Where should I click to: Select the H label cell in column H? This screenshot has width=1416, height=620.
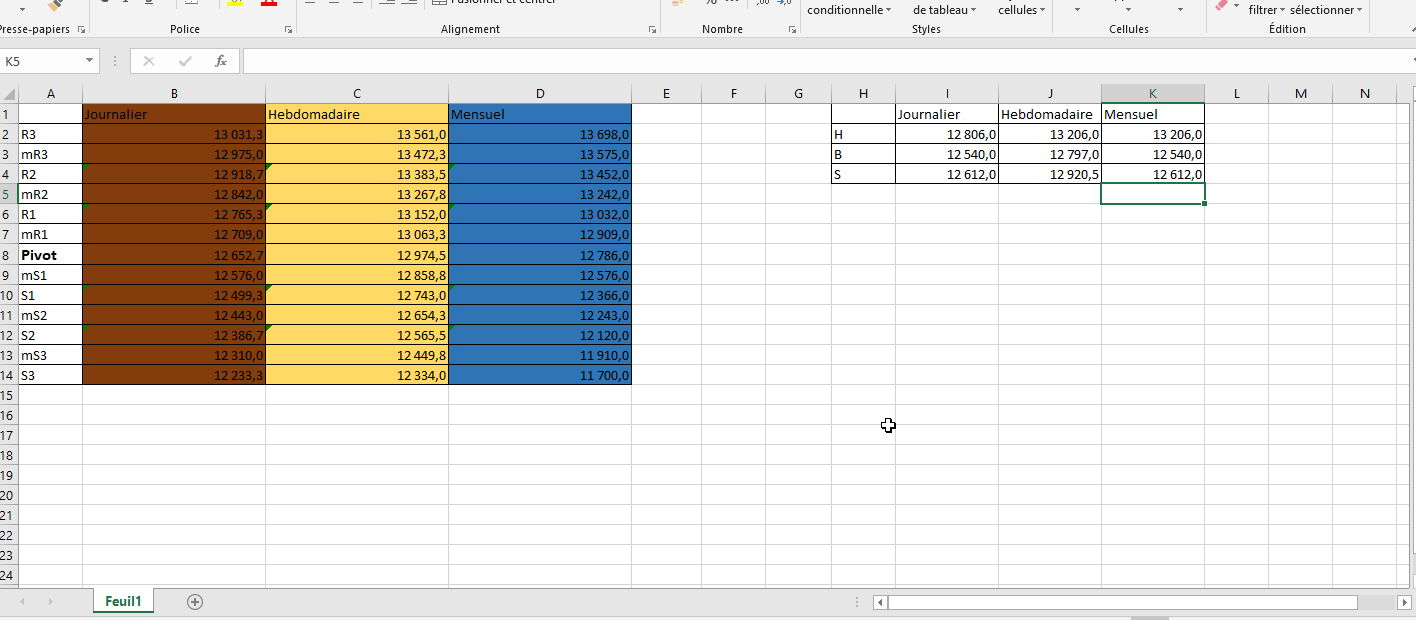coord(864,134)
